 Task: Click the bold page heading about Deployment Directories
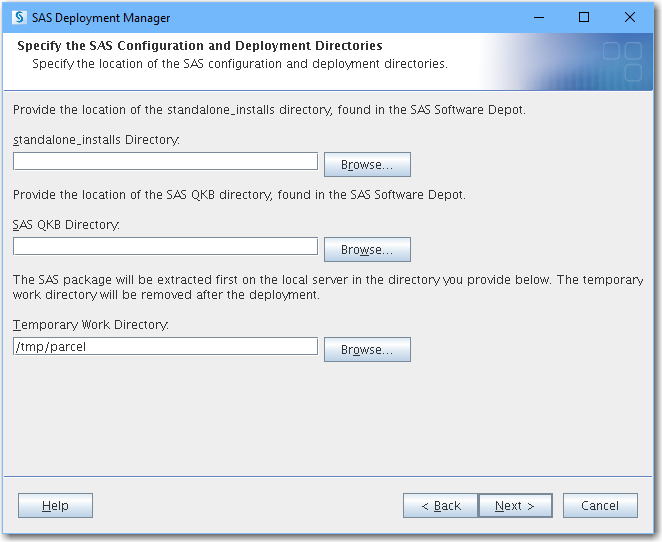coord(200,46)
